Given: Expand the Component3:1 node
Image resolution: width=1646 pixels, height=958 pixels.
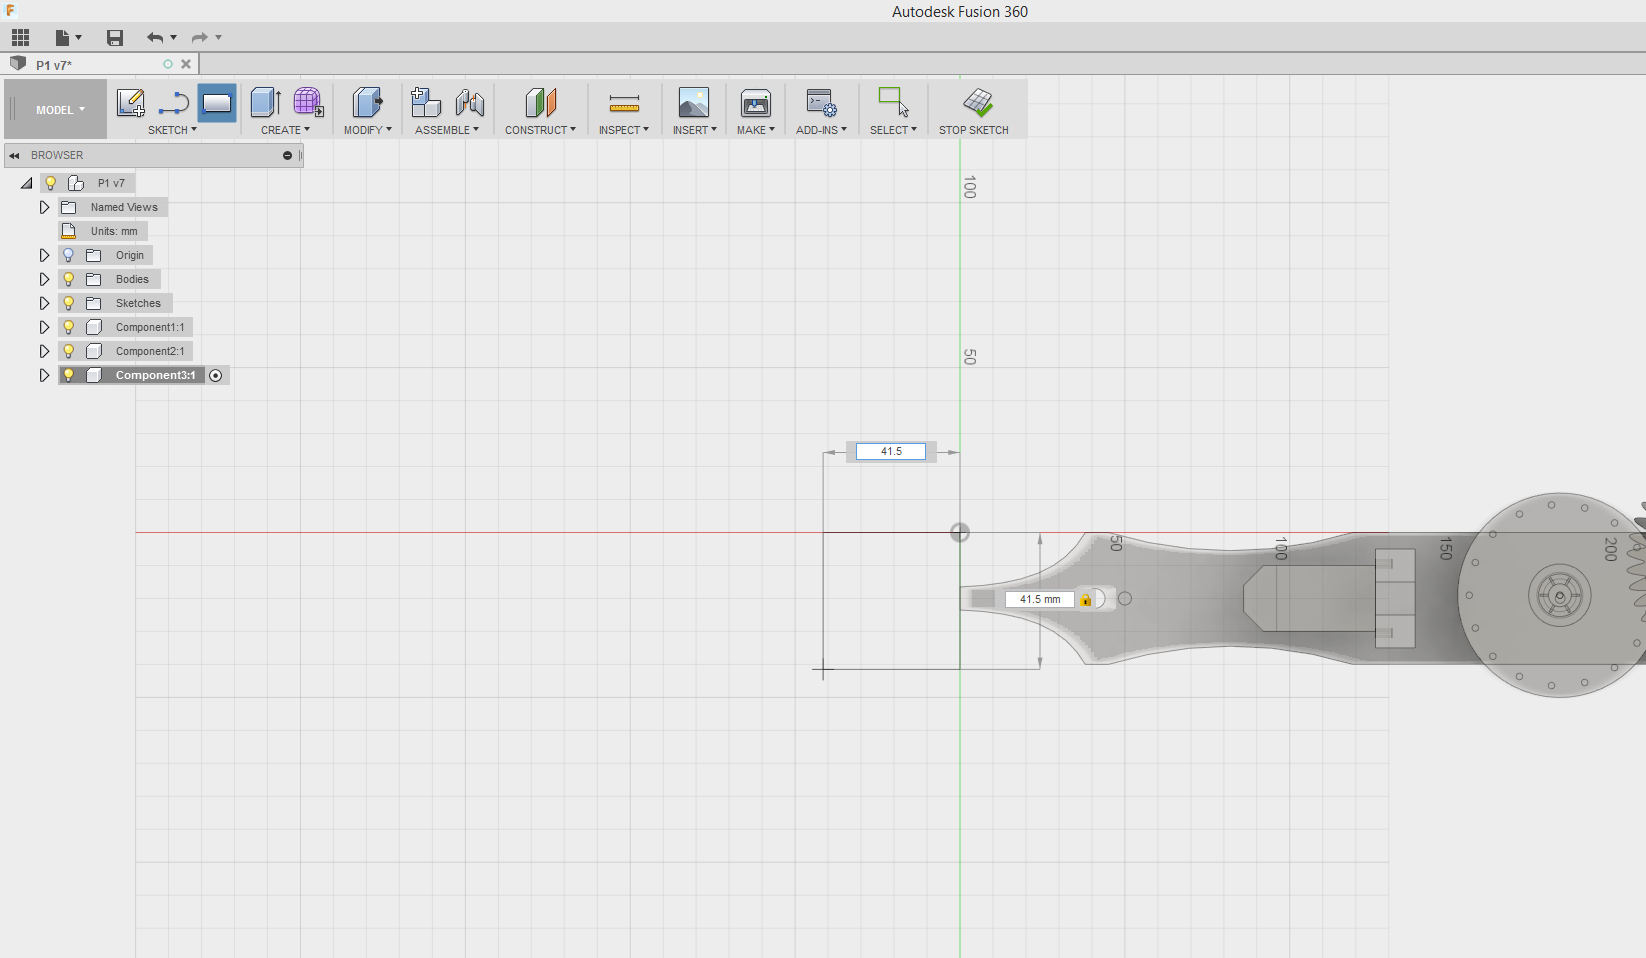Looking at the screenshot, I should [x=44, y=375].
